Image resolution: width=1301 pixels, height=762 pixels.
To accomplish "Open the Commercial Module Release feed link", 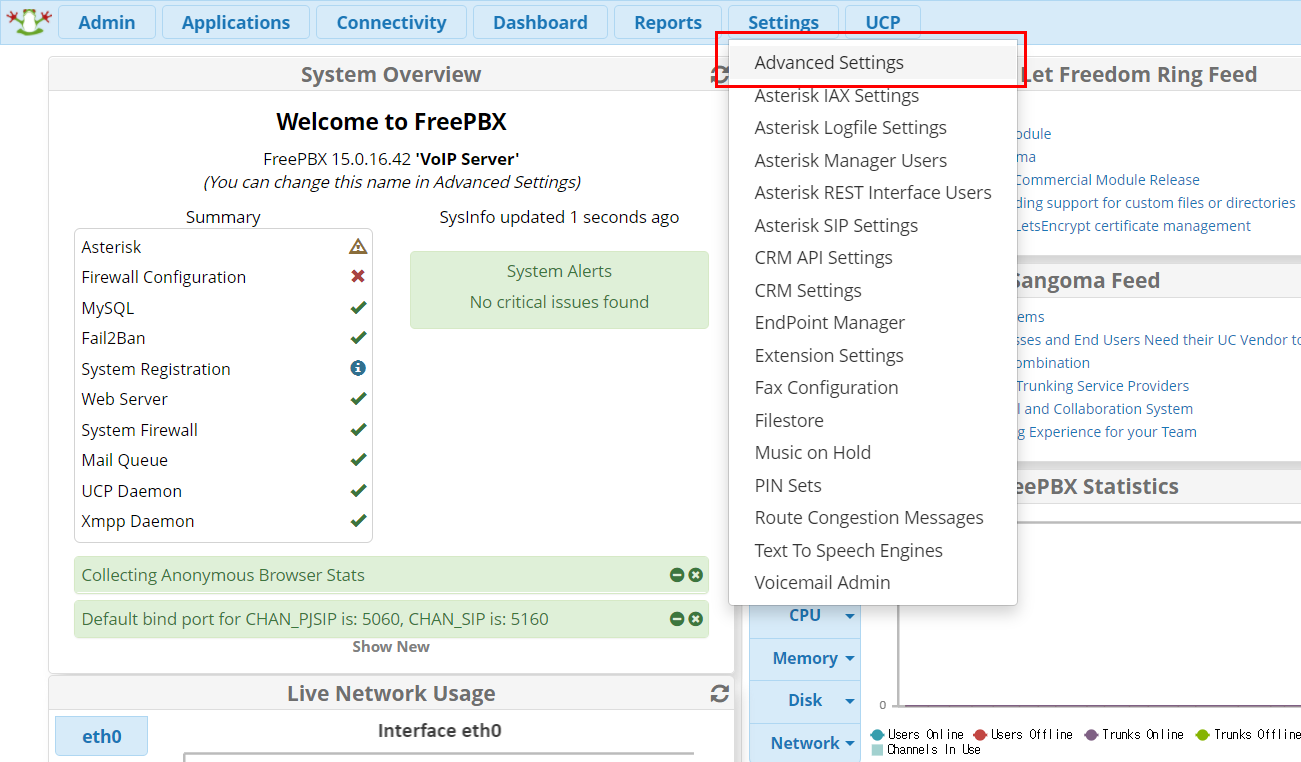I will point(1108,180).
